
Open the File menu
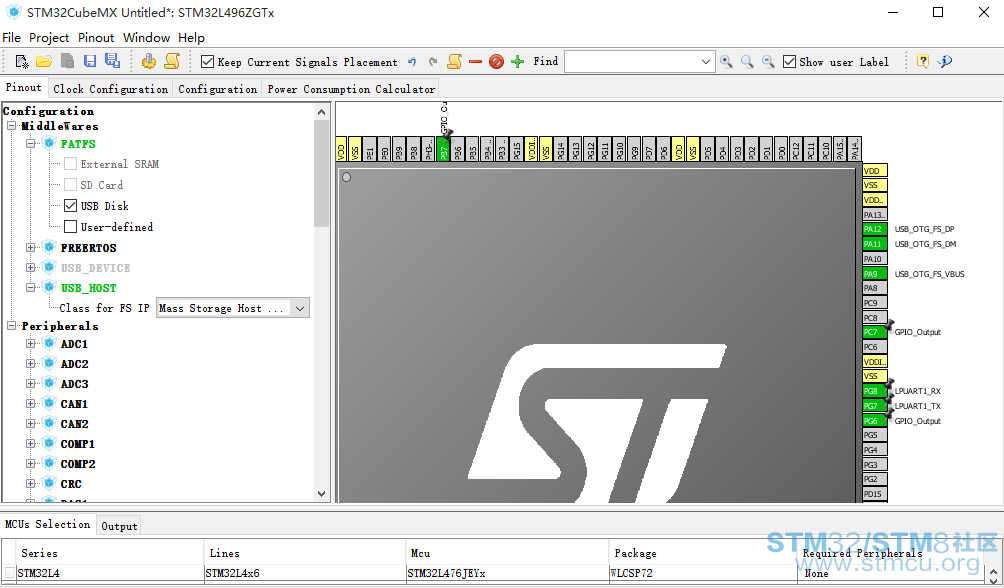(12, 38)
